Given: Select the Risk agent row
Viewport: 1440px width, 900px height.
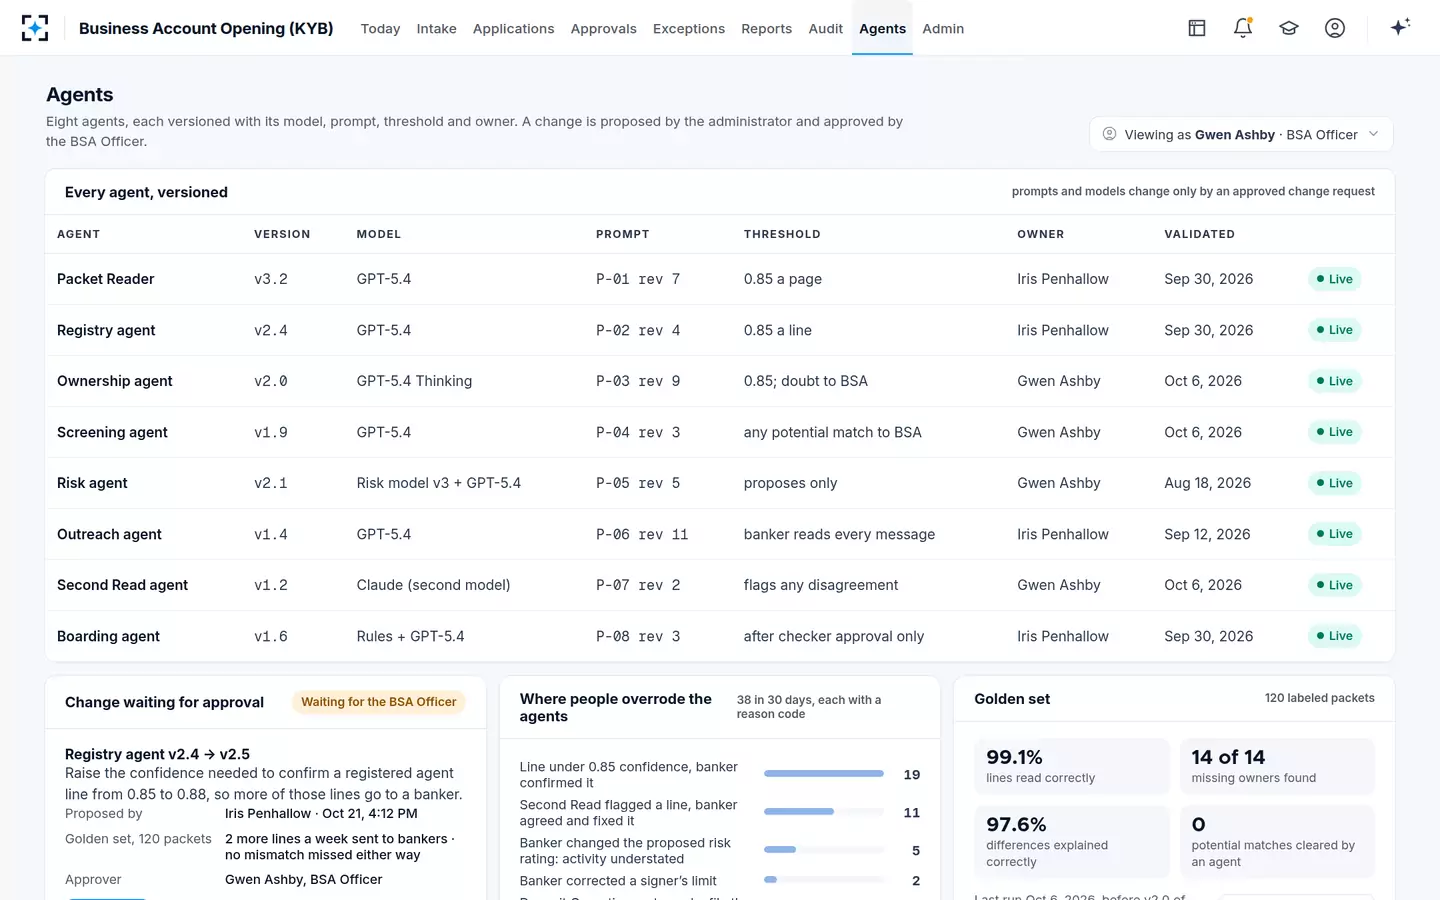Looking at the screenshot, I should coord(720,483).
